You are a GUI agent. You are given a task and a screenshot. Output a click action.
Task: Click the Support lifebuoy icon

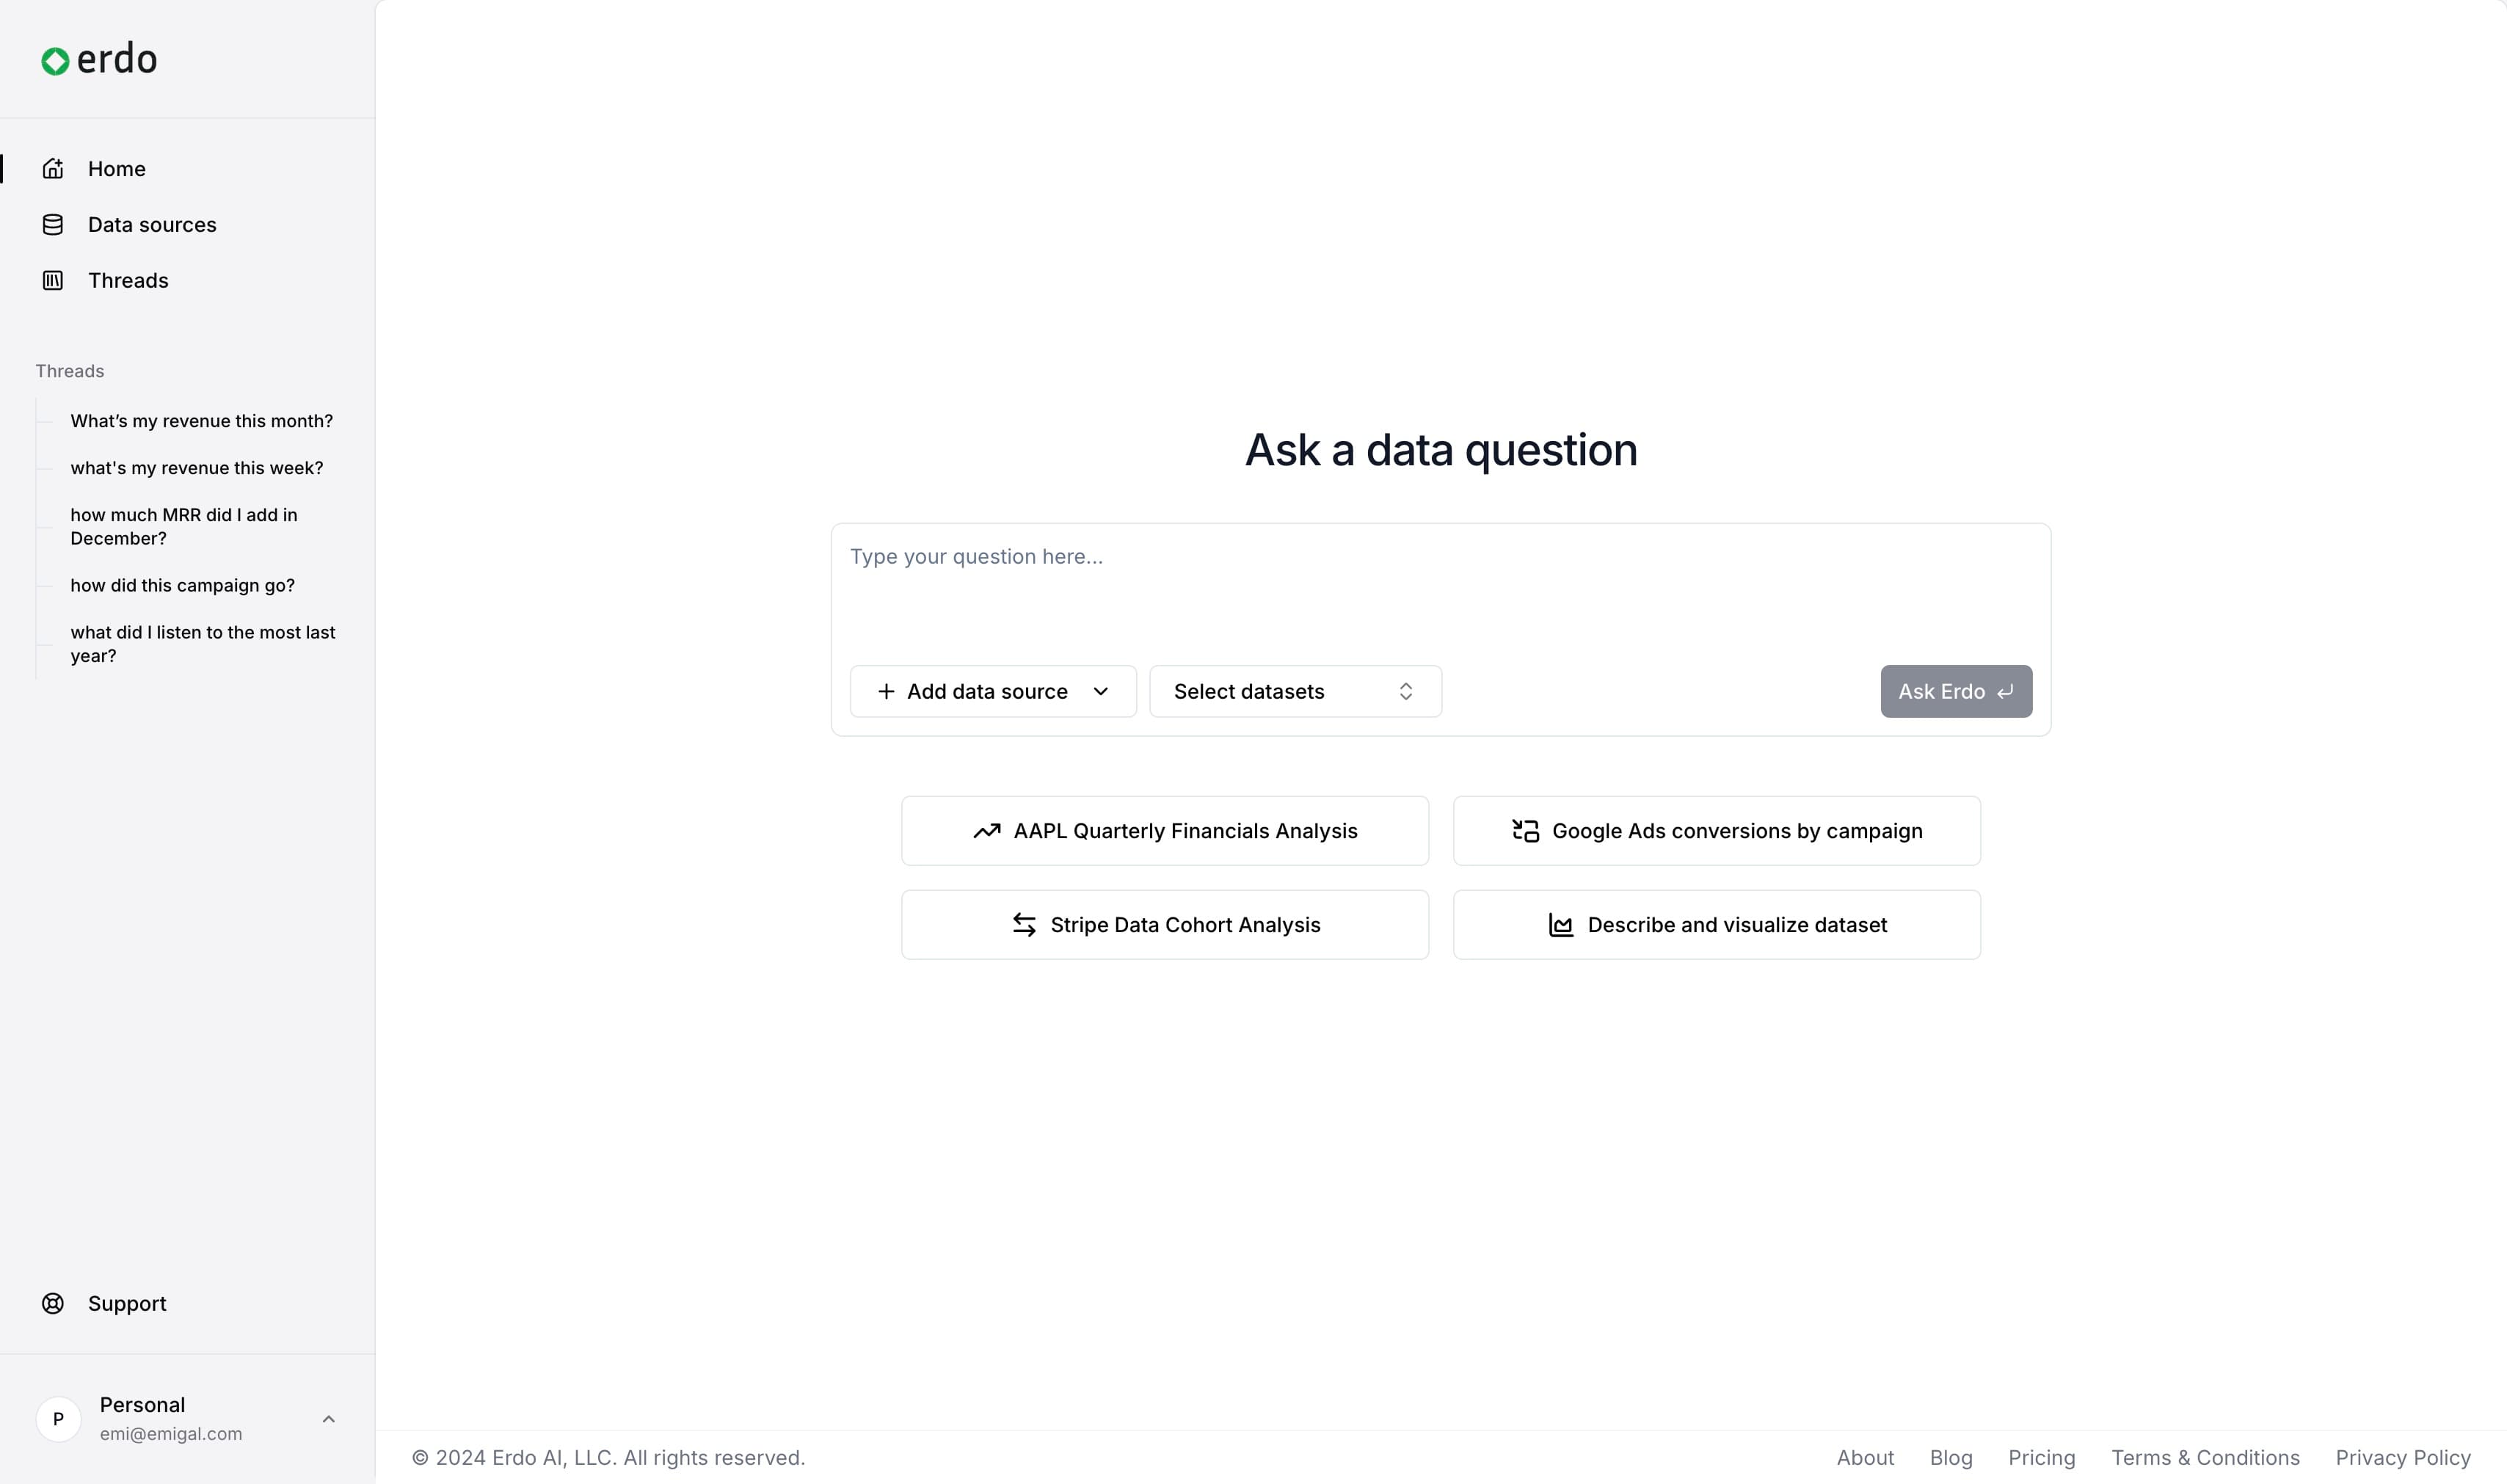[53, 1303]
